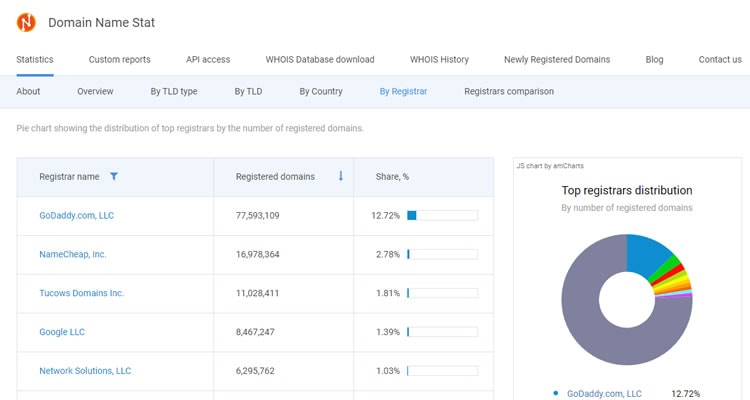Open GoDaddy.com, LLC registrar link
This screenshot has width=750, height=400.
(77, 215)
